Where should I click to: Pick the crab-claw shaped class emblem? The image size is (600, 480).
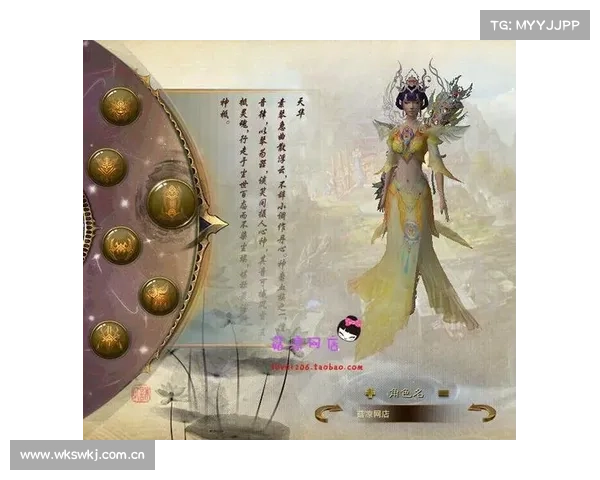click(122, 245)
